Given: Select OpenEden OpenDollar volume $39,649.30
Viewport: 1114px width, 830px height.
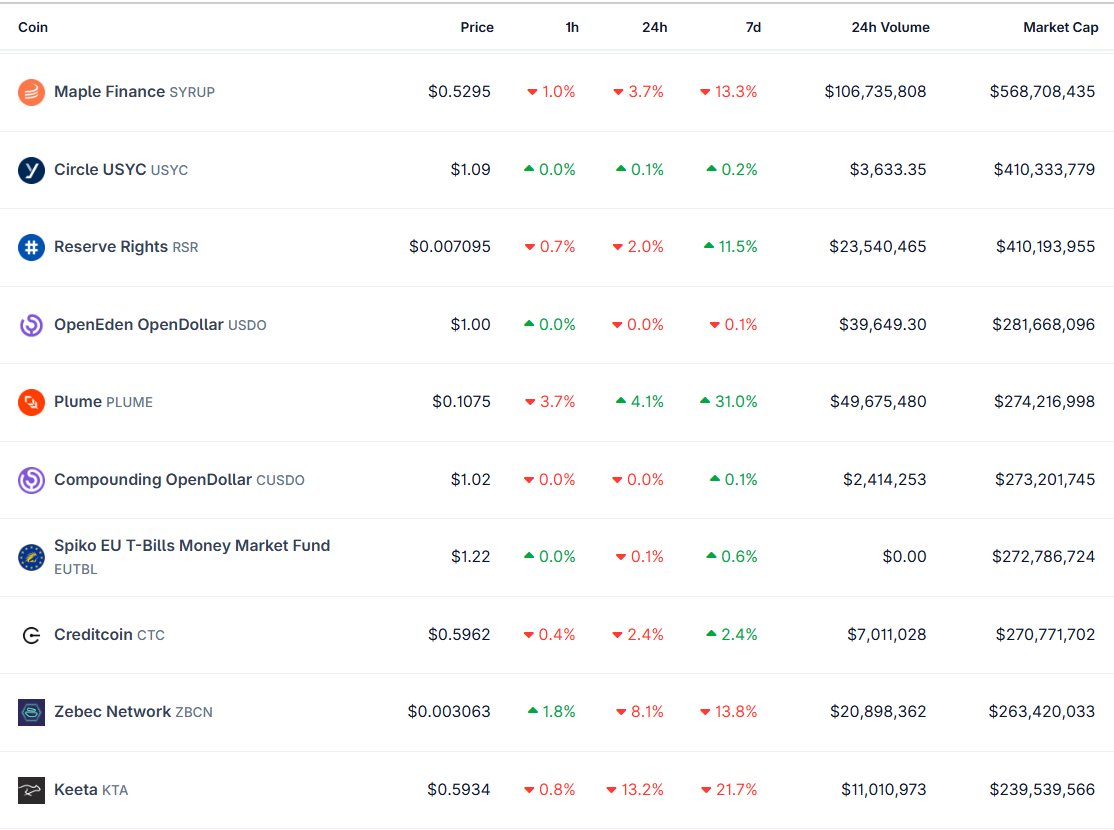Looking at the screenshot, I should pyautogui.click(x=882, y=325).
